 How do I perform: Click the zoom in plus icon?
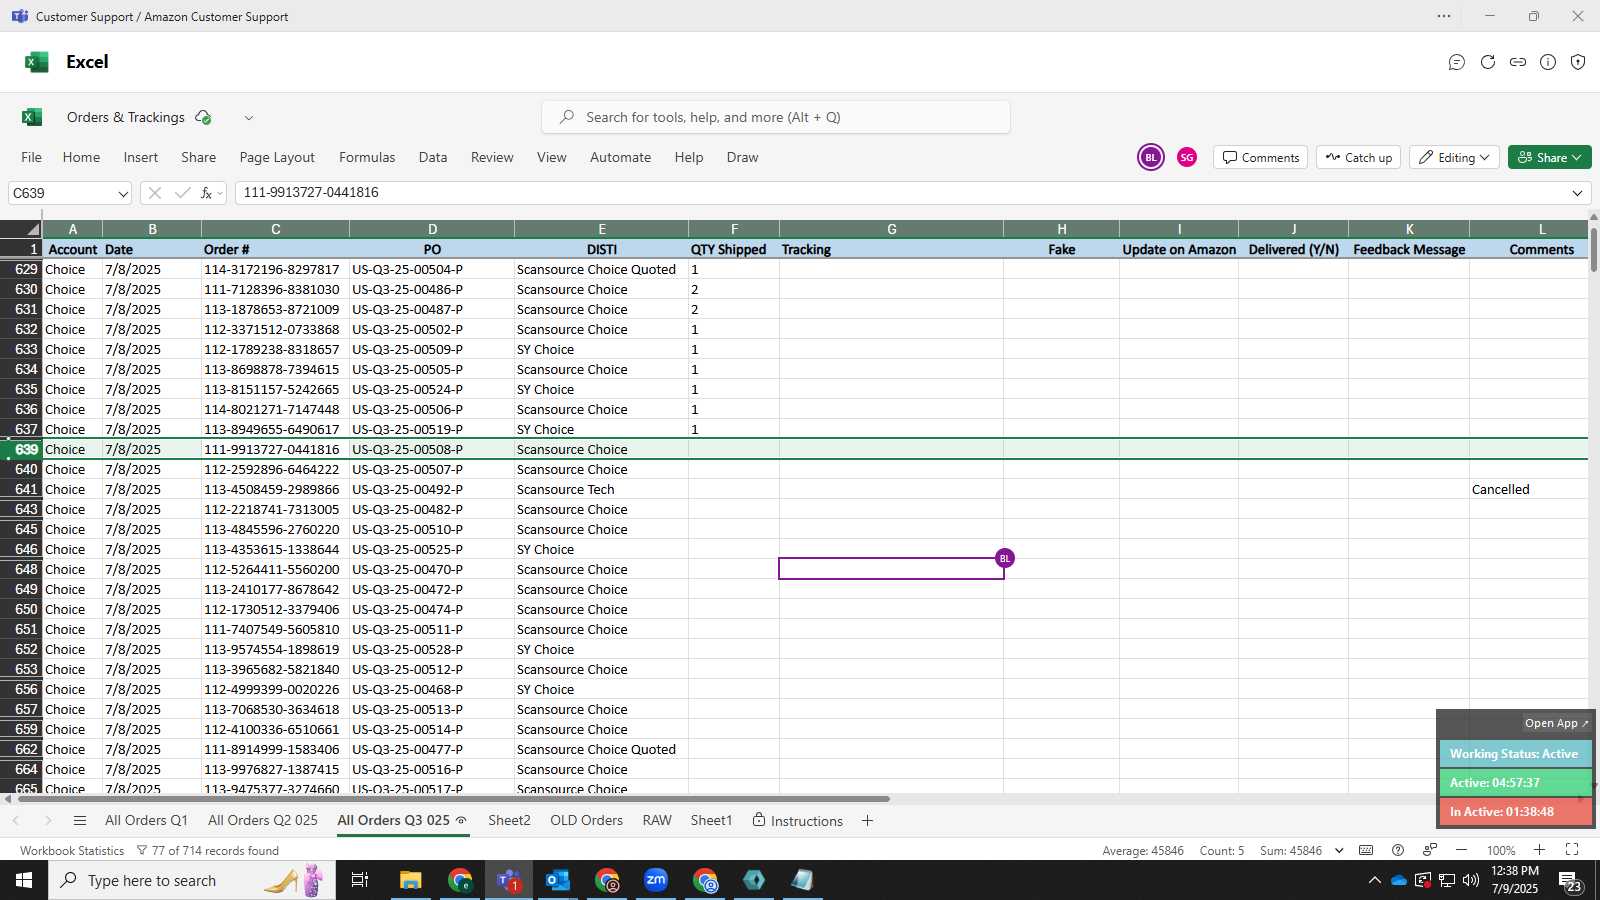coord(1539,850)
